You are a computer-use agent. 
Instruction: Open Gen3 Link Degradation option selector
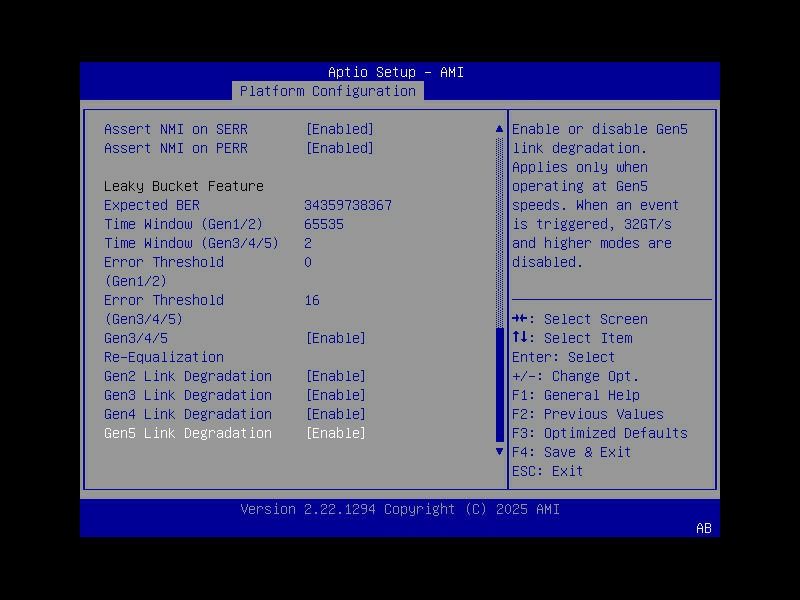pos(337,395)
